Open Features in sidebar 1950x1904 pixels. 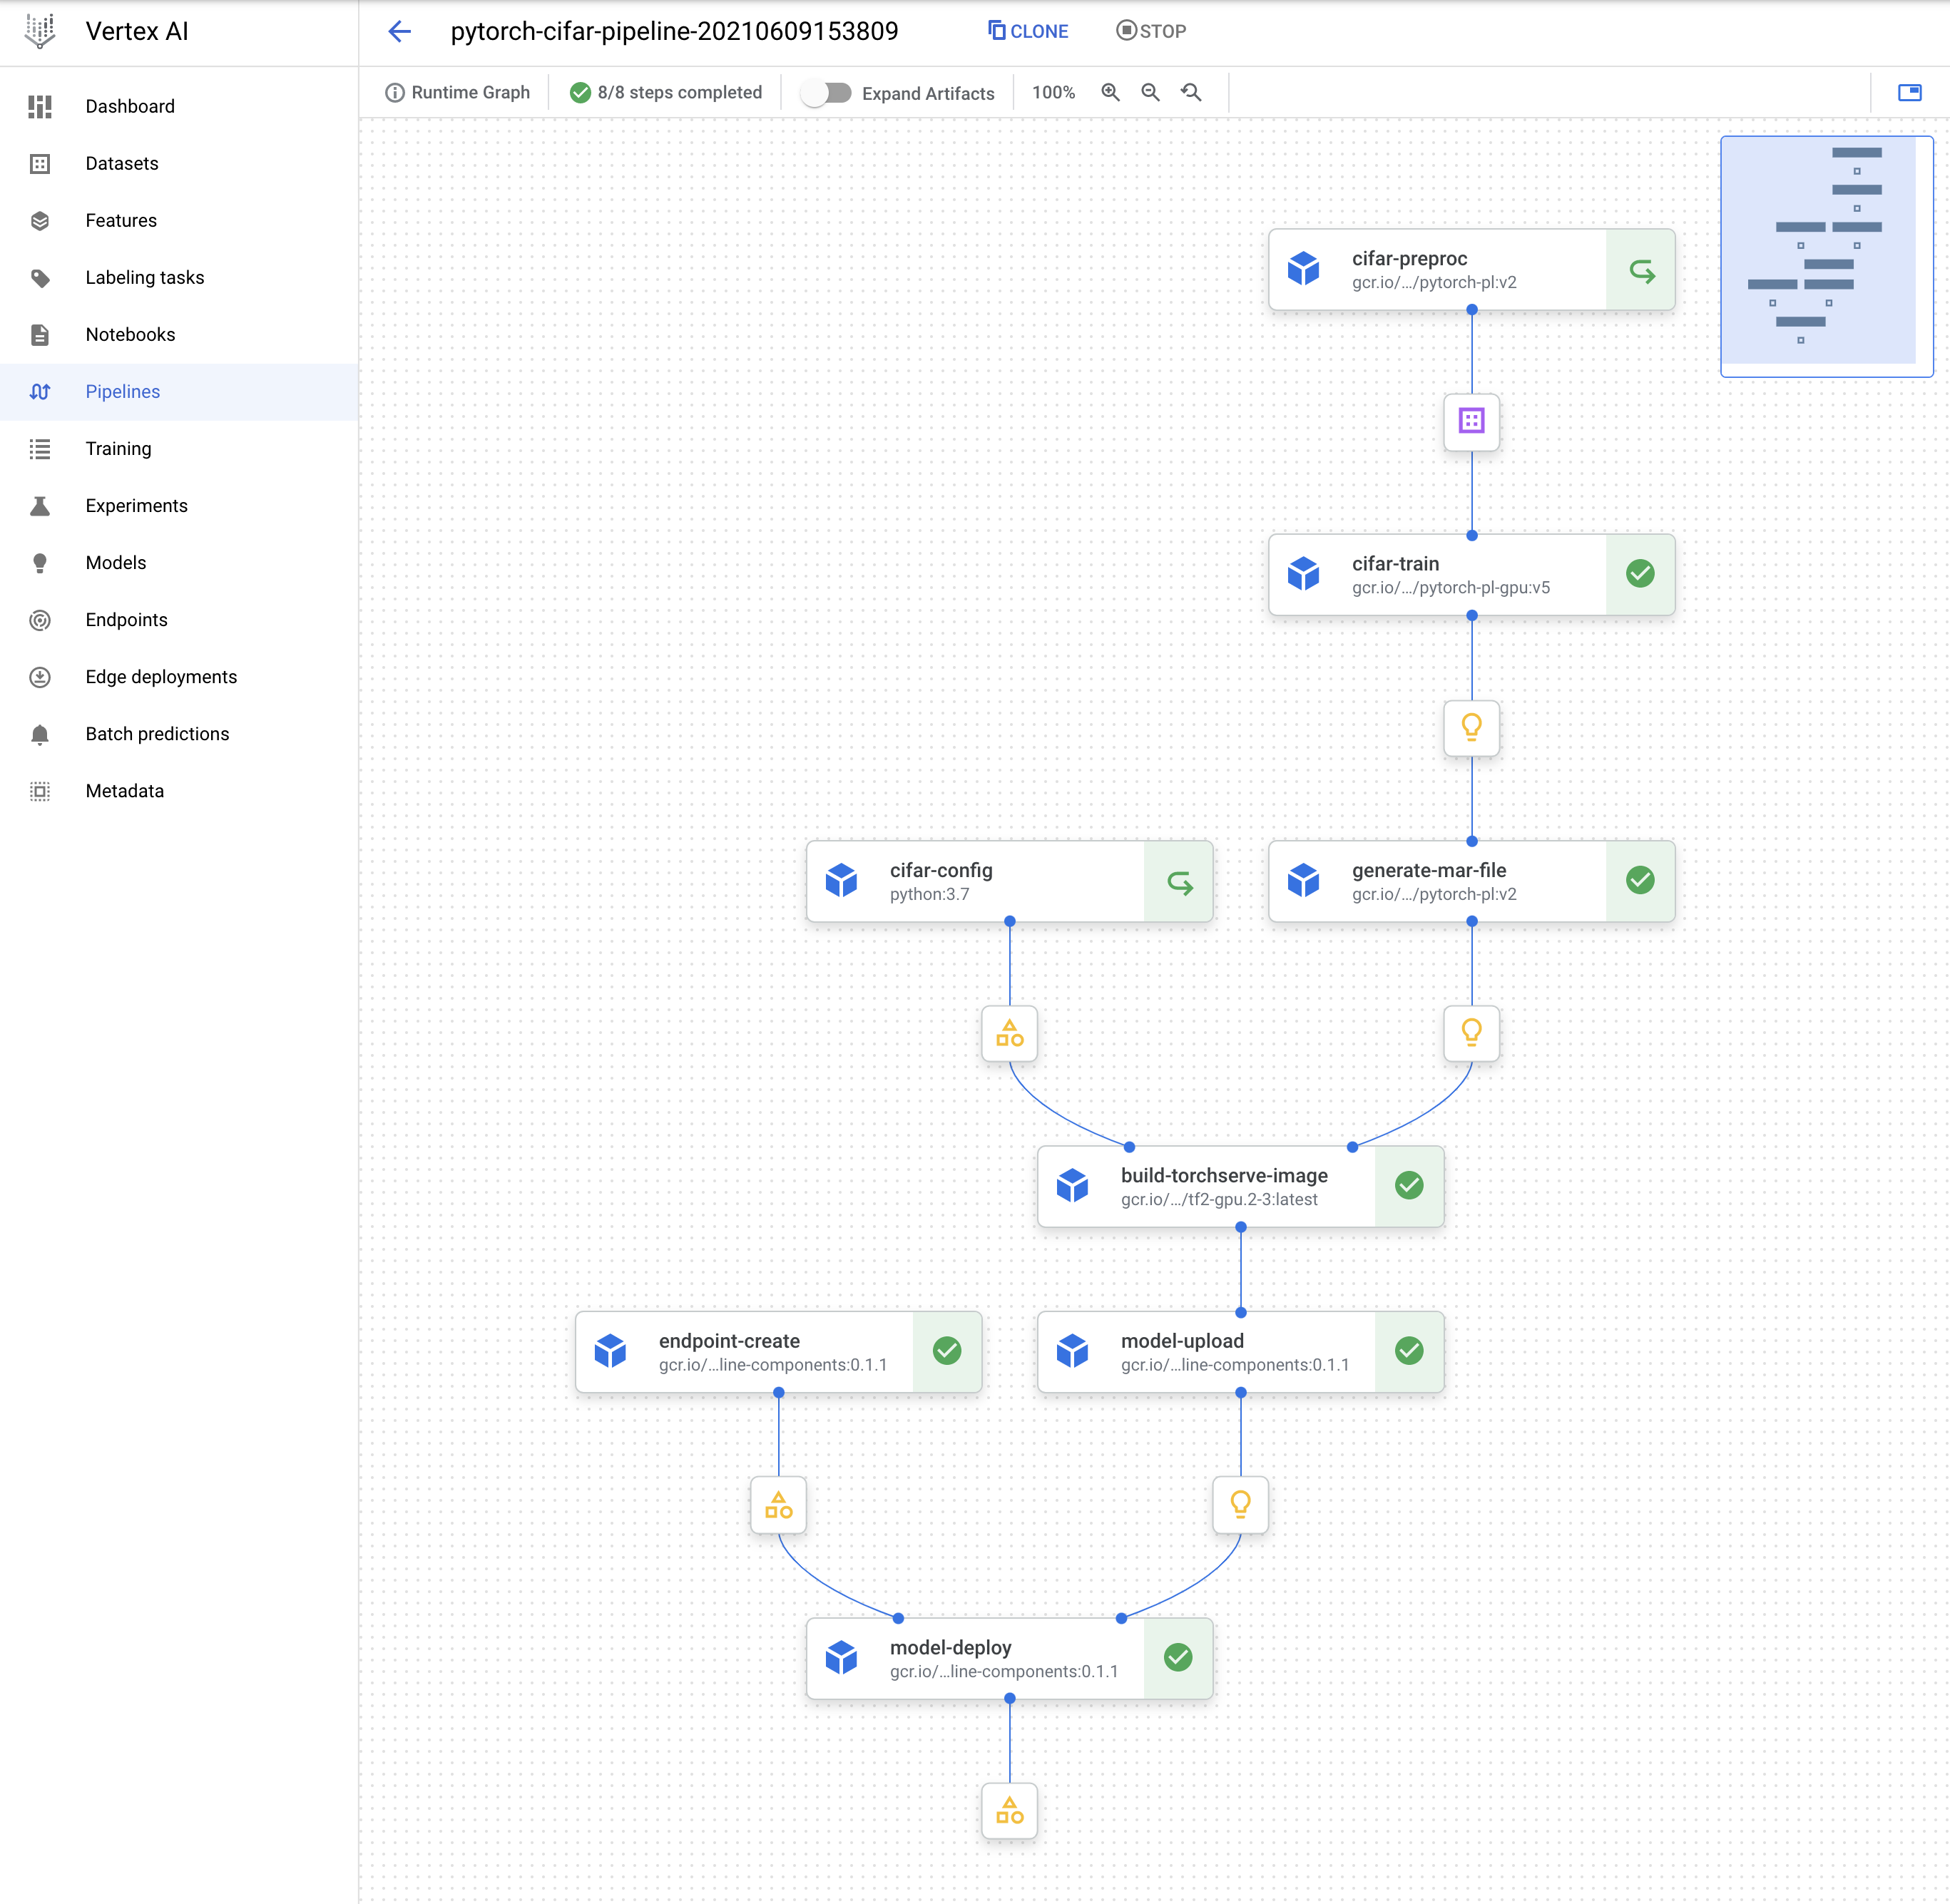click(179, 220)
